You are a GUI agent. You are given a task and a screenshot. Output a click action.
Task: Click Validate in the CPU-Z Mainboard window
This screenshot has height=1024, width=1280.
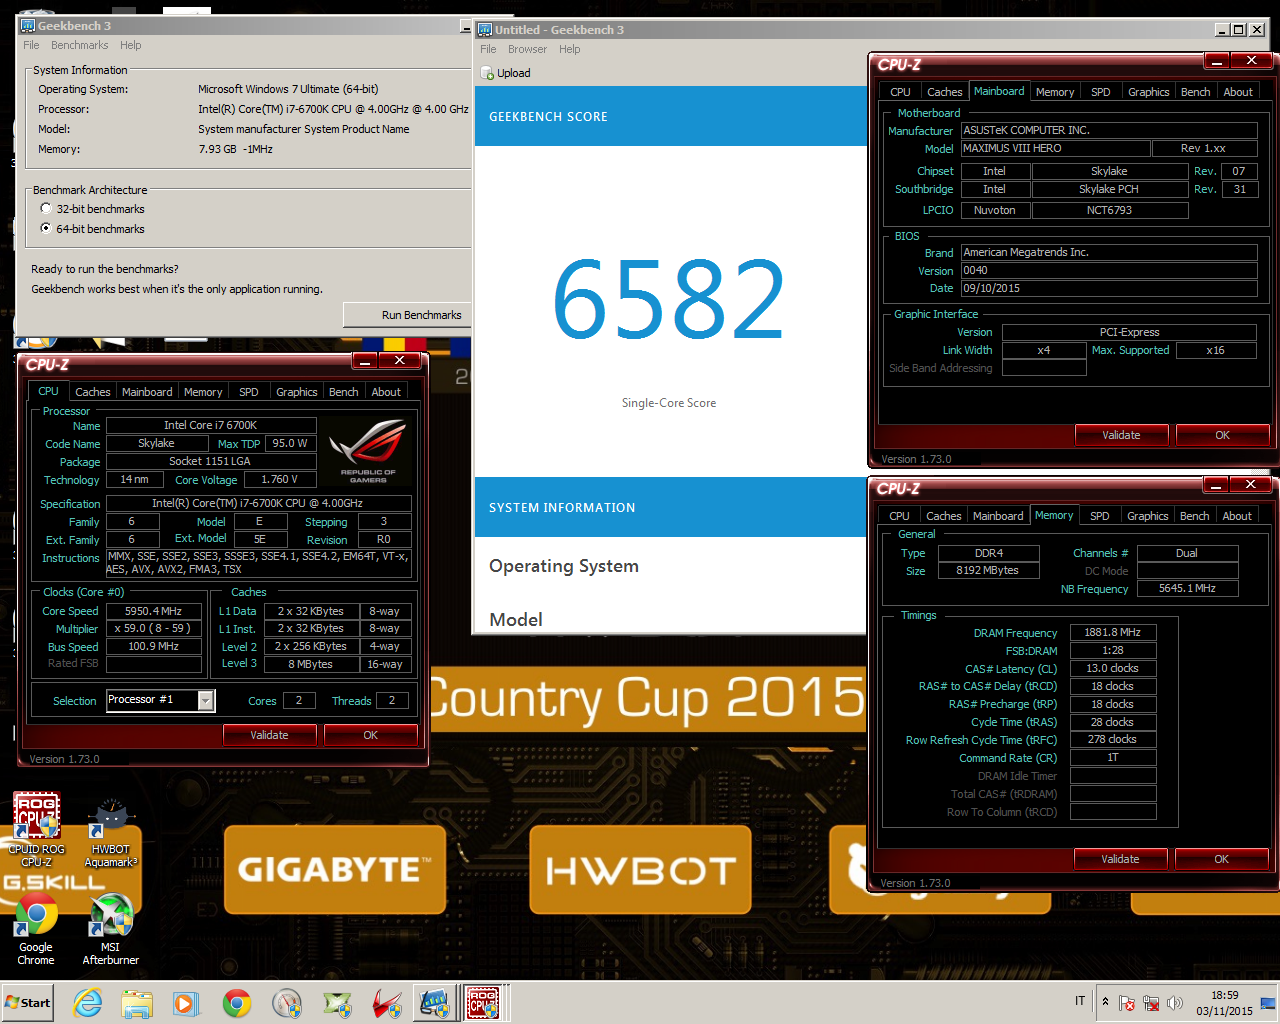click(x=1121, y=435)
